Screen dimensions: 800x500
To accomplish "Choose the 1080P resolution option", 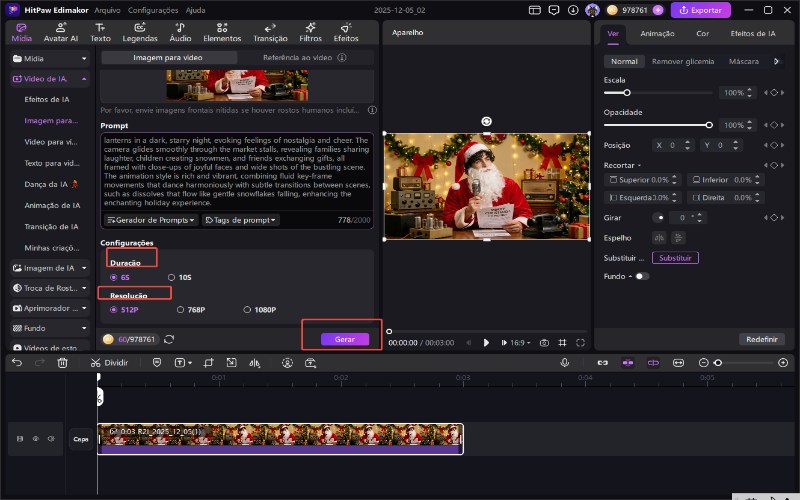I will click(259, 310).
